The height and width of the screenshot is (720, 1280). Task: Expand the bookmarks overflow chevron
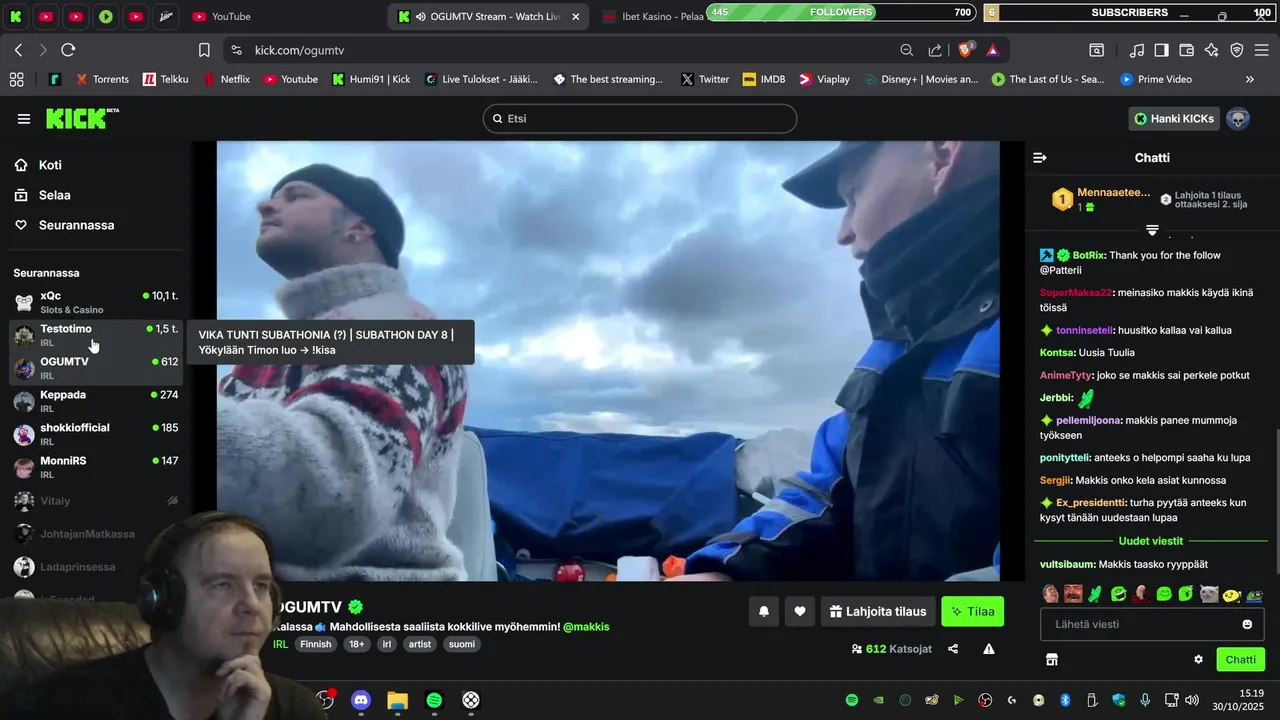click(x=1249, y=79)
